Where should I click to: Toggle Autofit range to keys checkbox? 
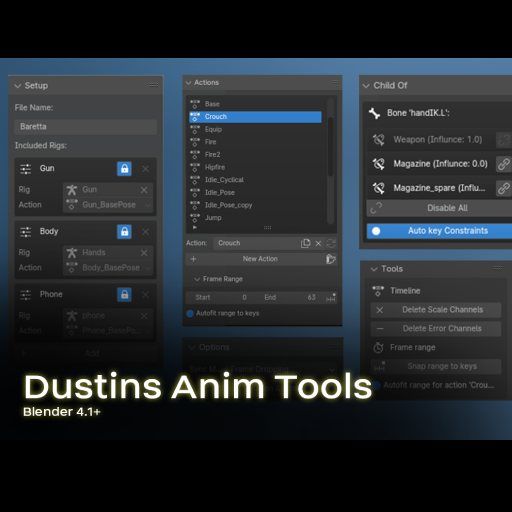click(190, 313)
